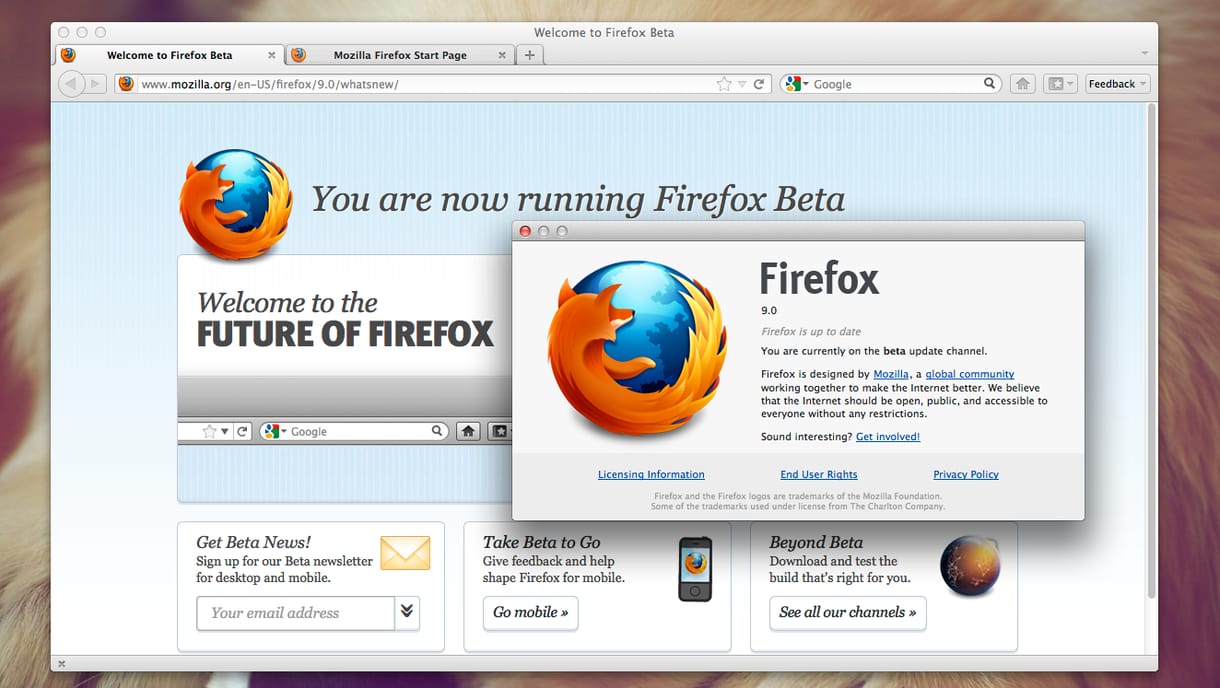Submit newsletter signup with the double-chevron button

click(x=407, y=613)
